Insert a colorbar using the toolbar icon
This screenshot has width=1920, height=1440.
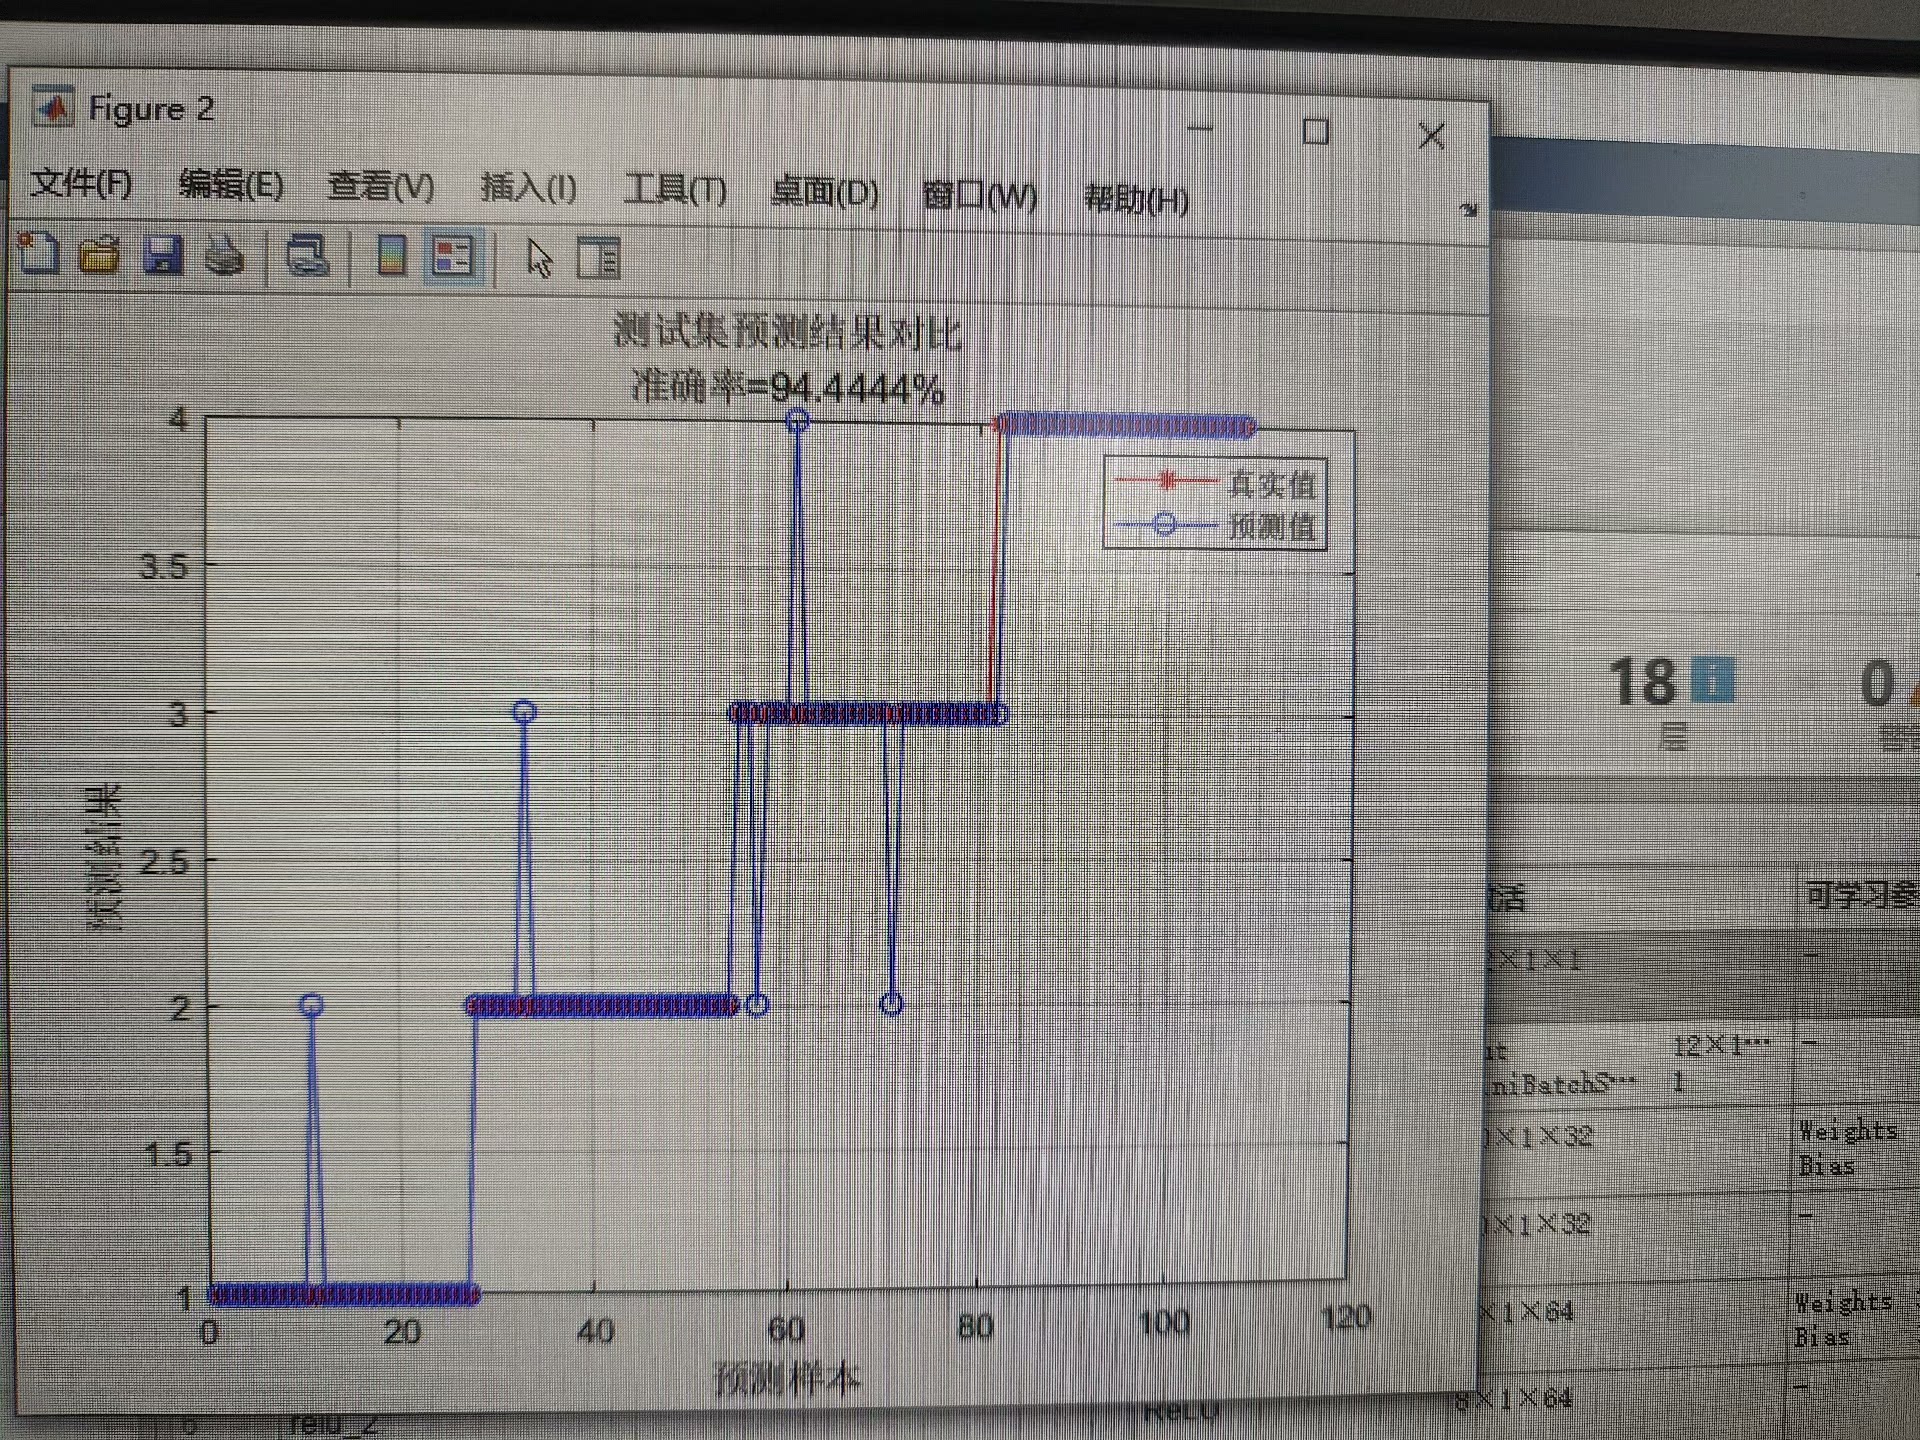(391, 257)
